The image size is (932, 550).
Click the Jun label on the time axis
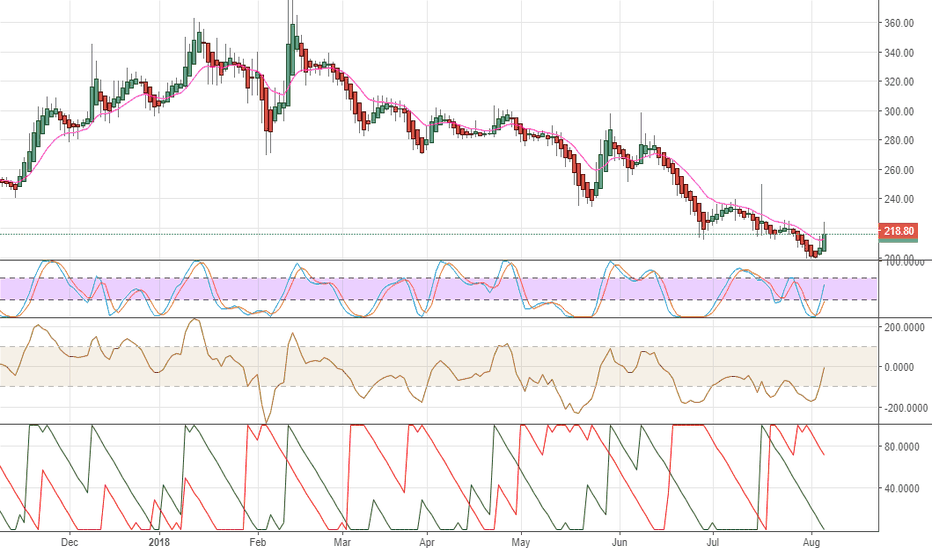click(x=619, y=542)
